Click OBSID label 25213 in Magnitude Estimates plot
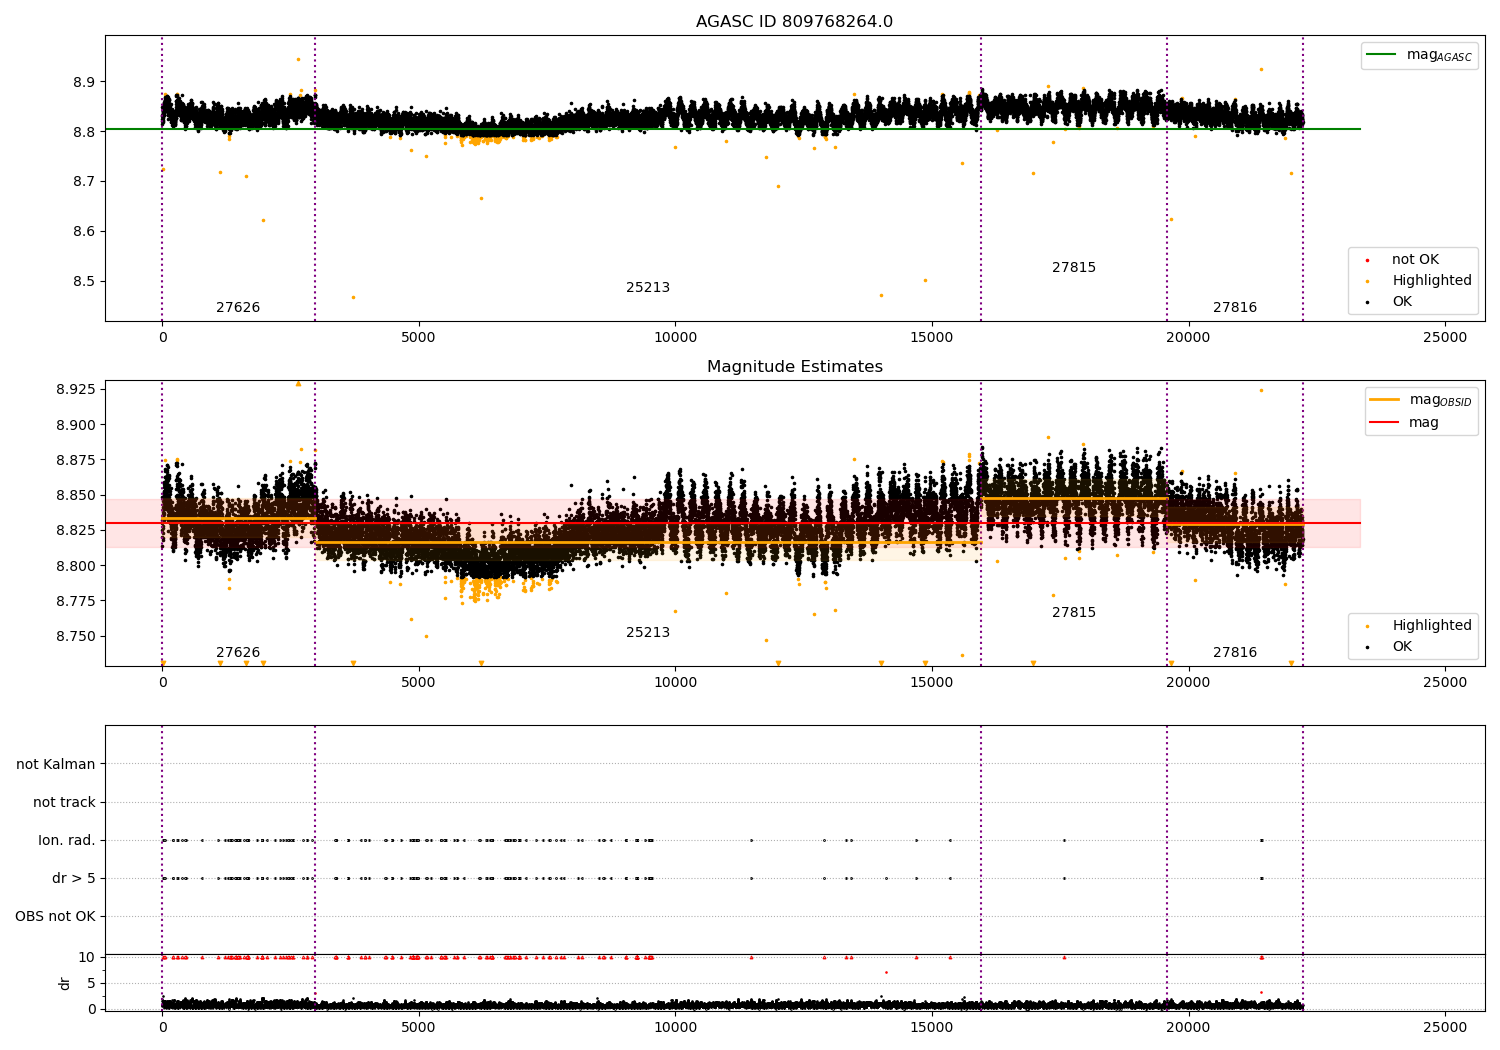Viewport: 1500px width, 1050px height. [648, 633]
